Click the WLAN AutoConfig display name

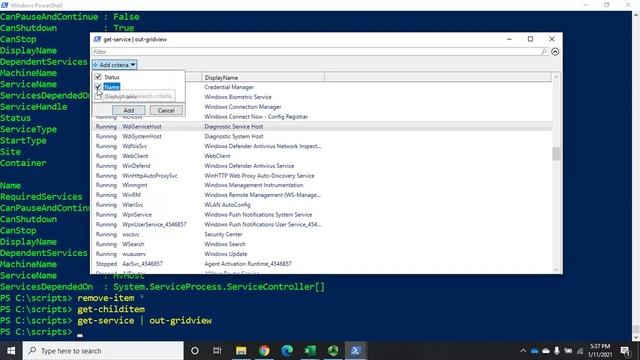227,205
